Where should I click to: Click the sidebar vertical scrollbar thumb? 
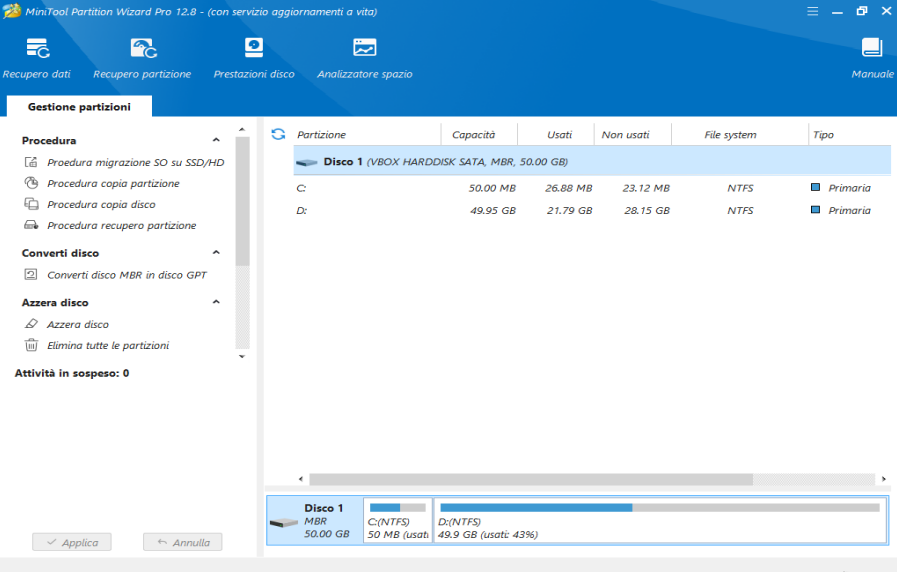pos(242,201)
